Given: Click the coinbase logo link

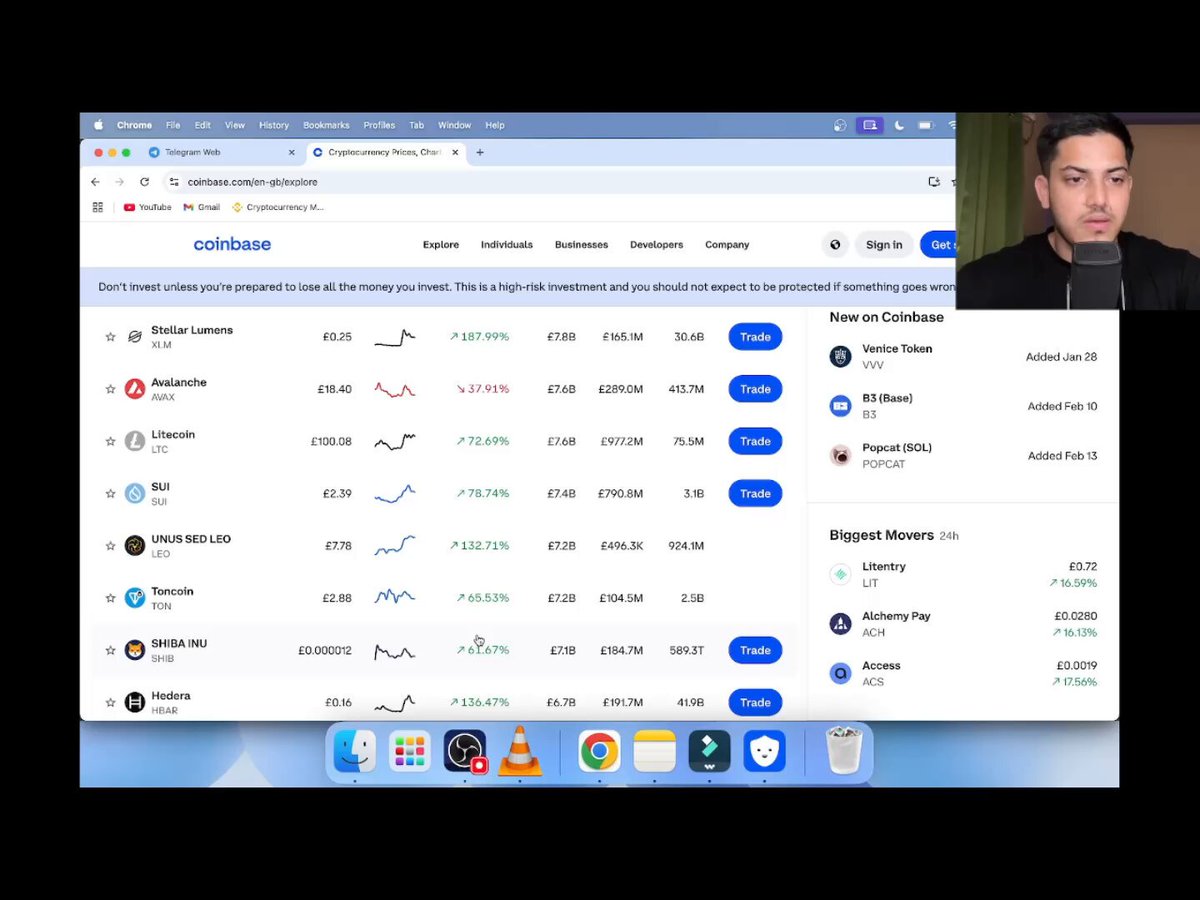Looking at the screenshot, I should 232,244.
